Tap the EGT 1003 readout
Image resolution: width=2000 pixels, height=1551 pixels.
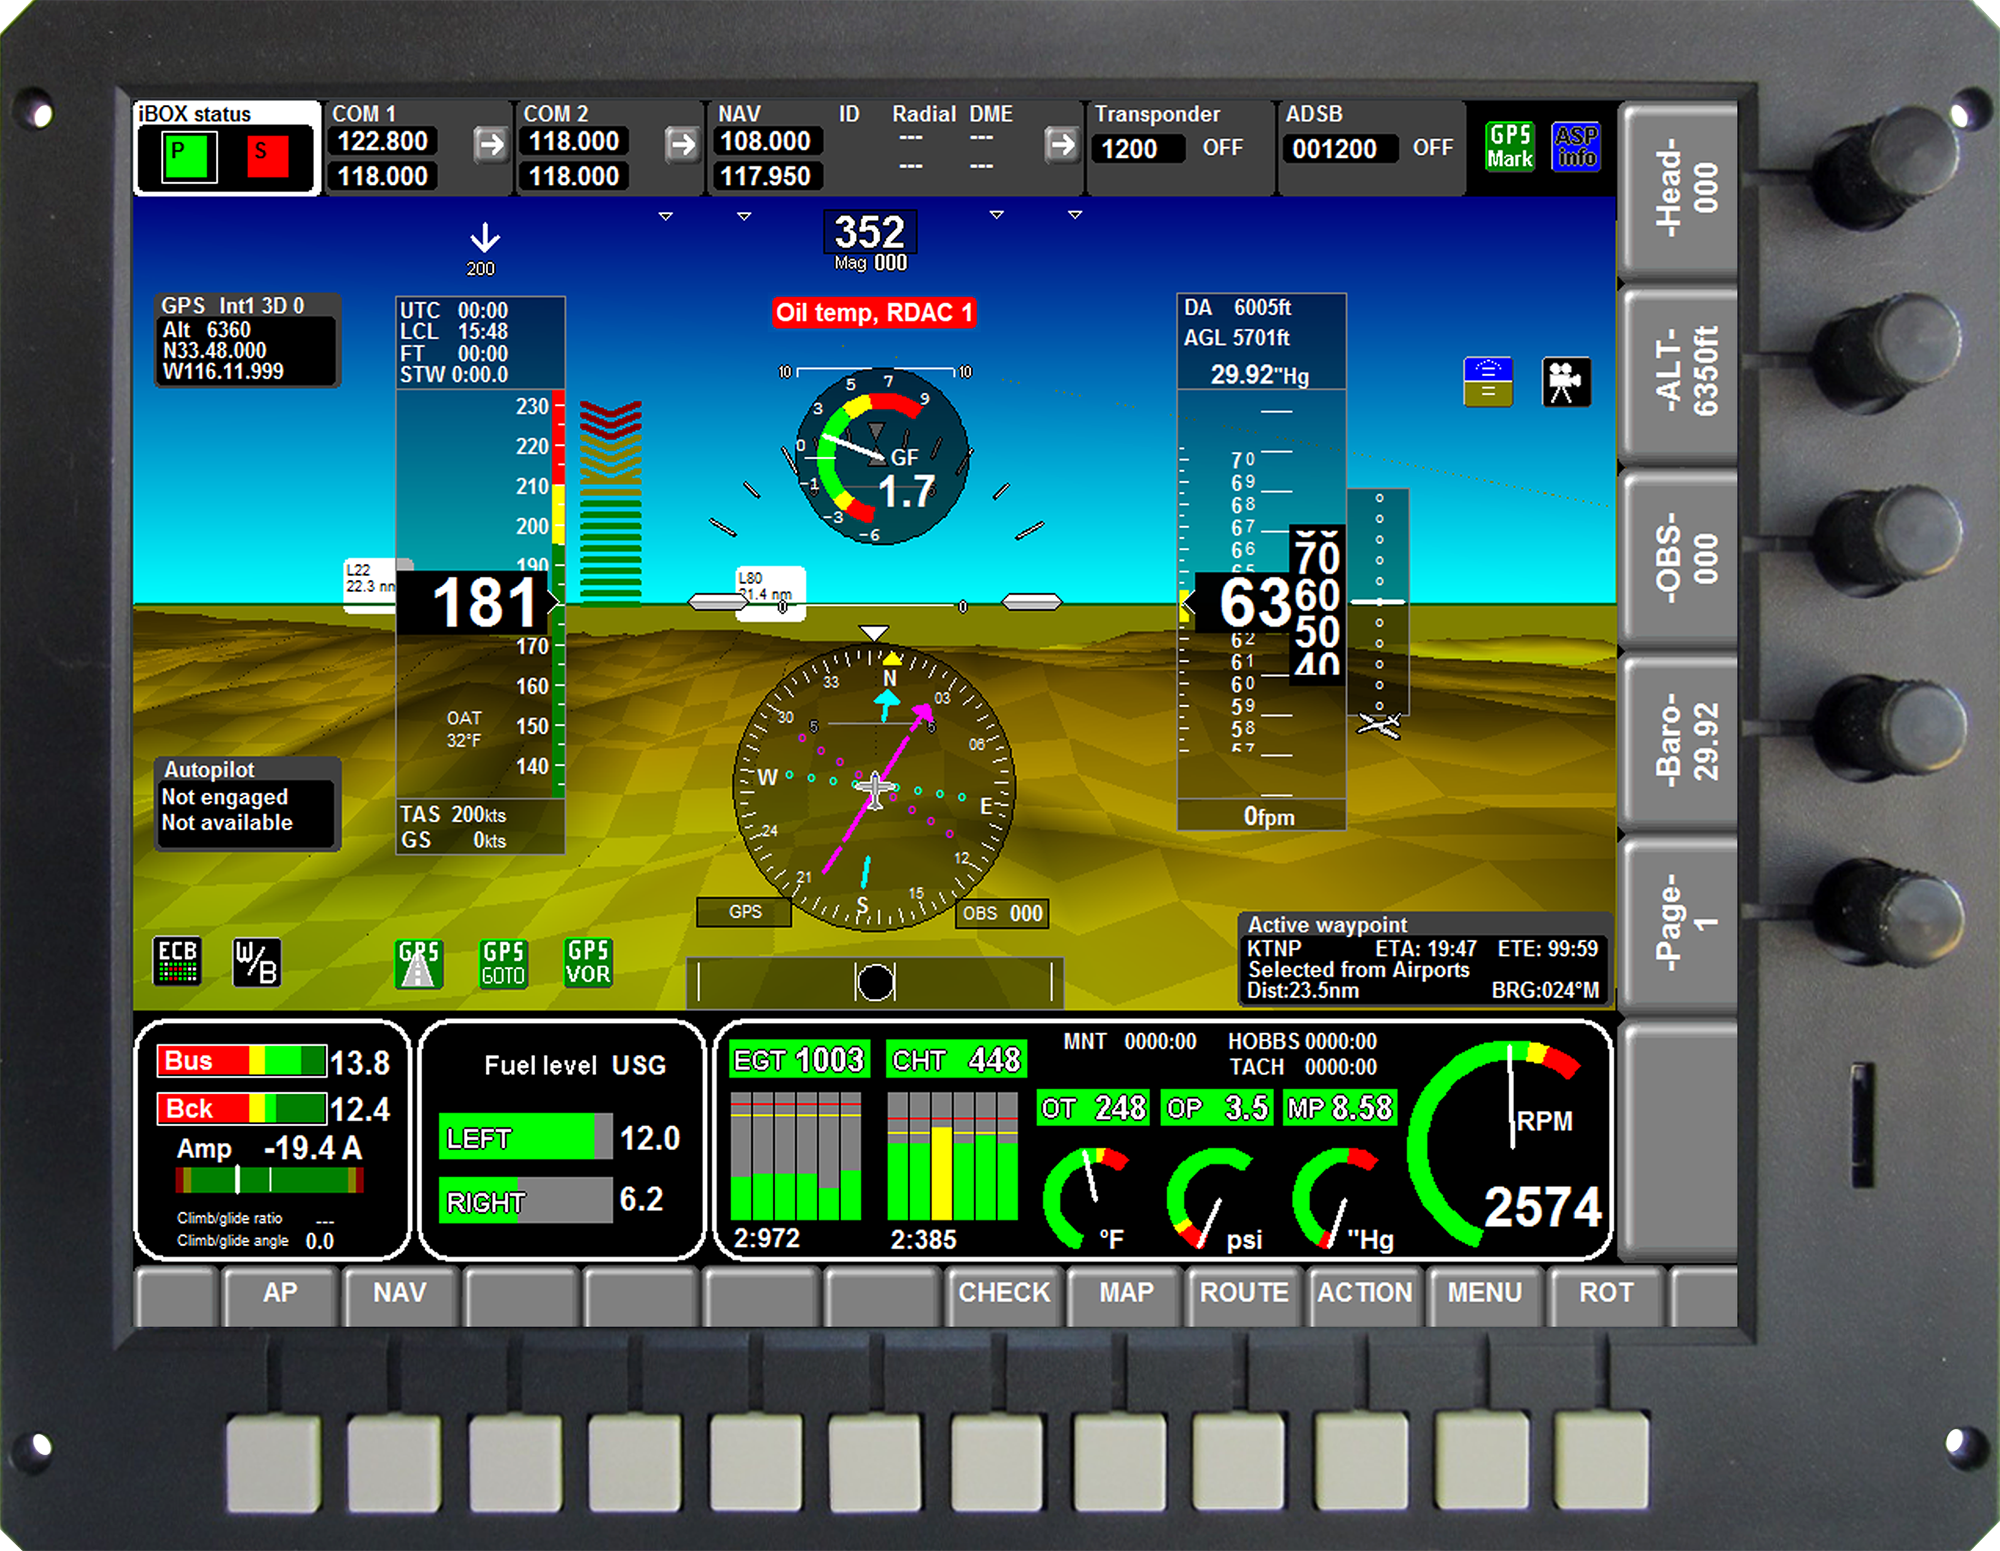(798, 1059)
